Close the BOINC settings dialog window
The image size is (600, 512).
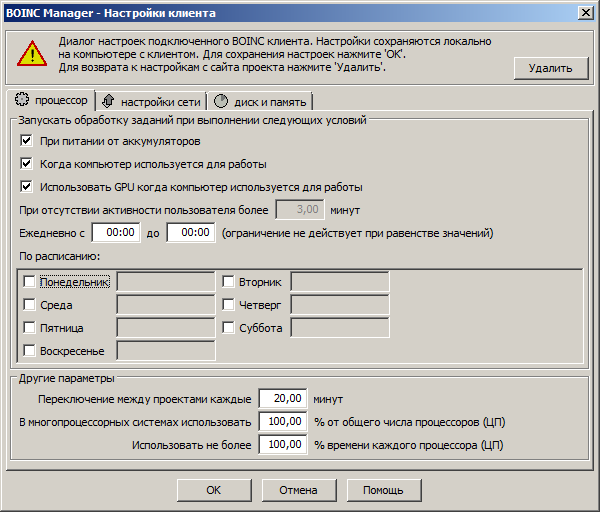tap(583, 11)
